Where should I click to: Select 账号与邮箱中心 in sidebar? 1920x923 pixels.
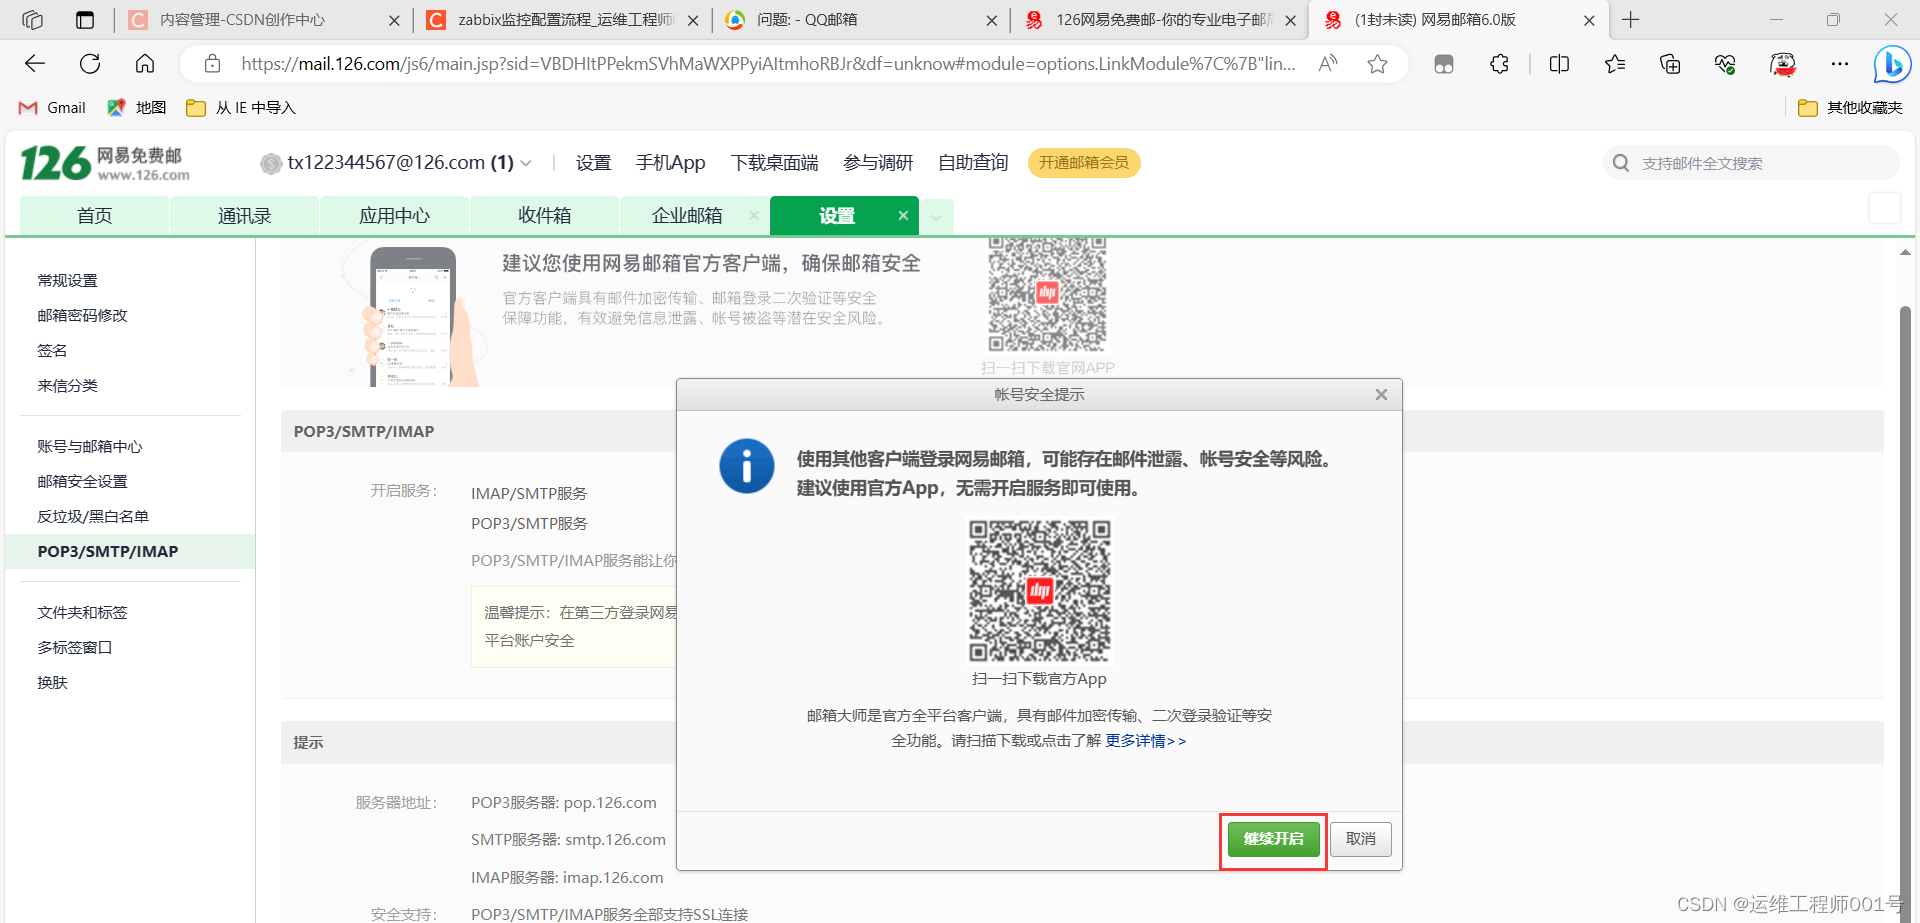click(90, 447)
